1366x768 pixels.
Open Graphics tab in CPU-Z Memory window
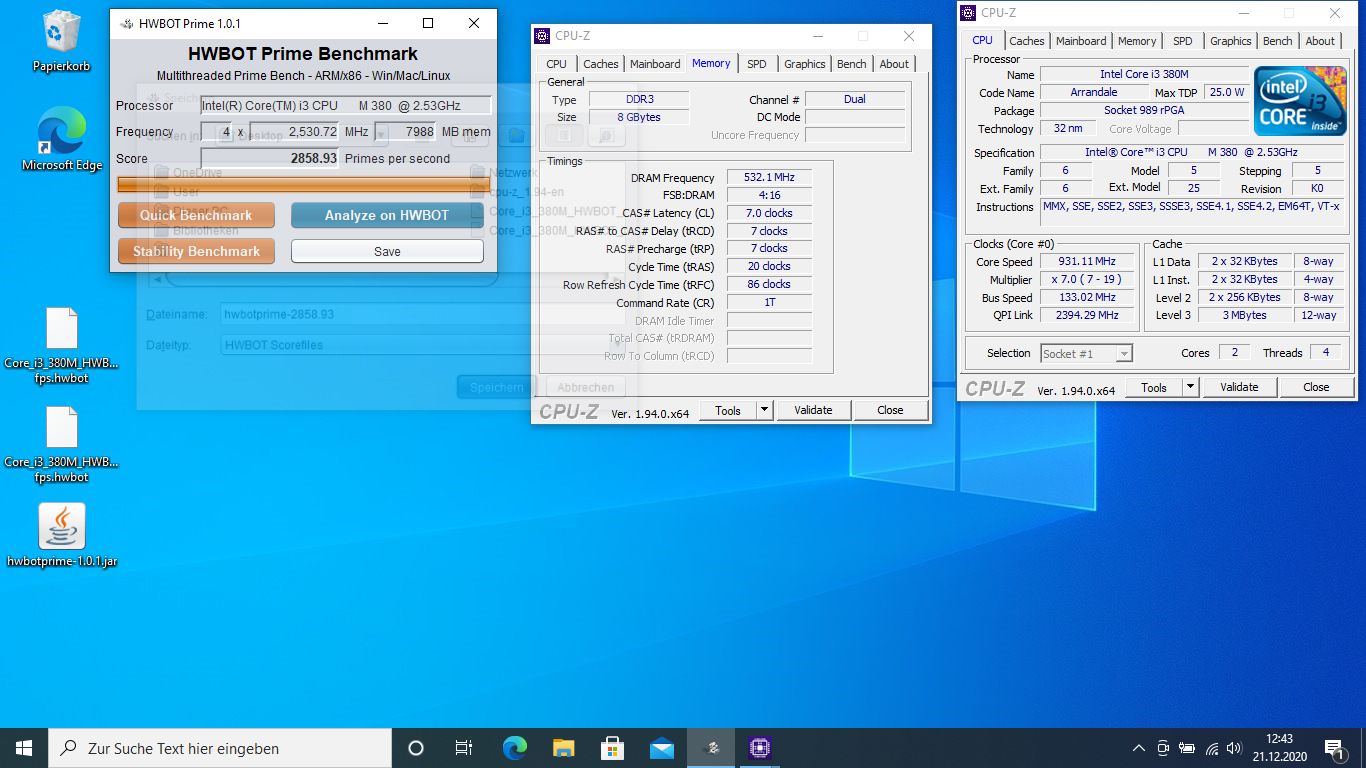coord(805,64)
